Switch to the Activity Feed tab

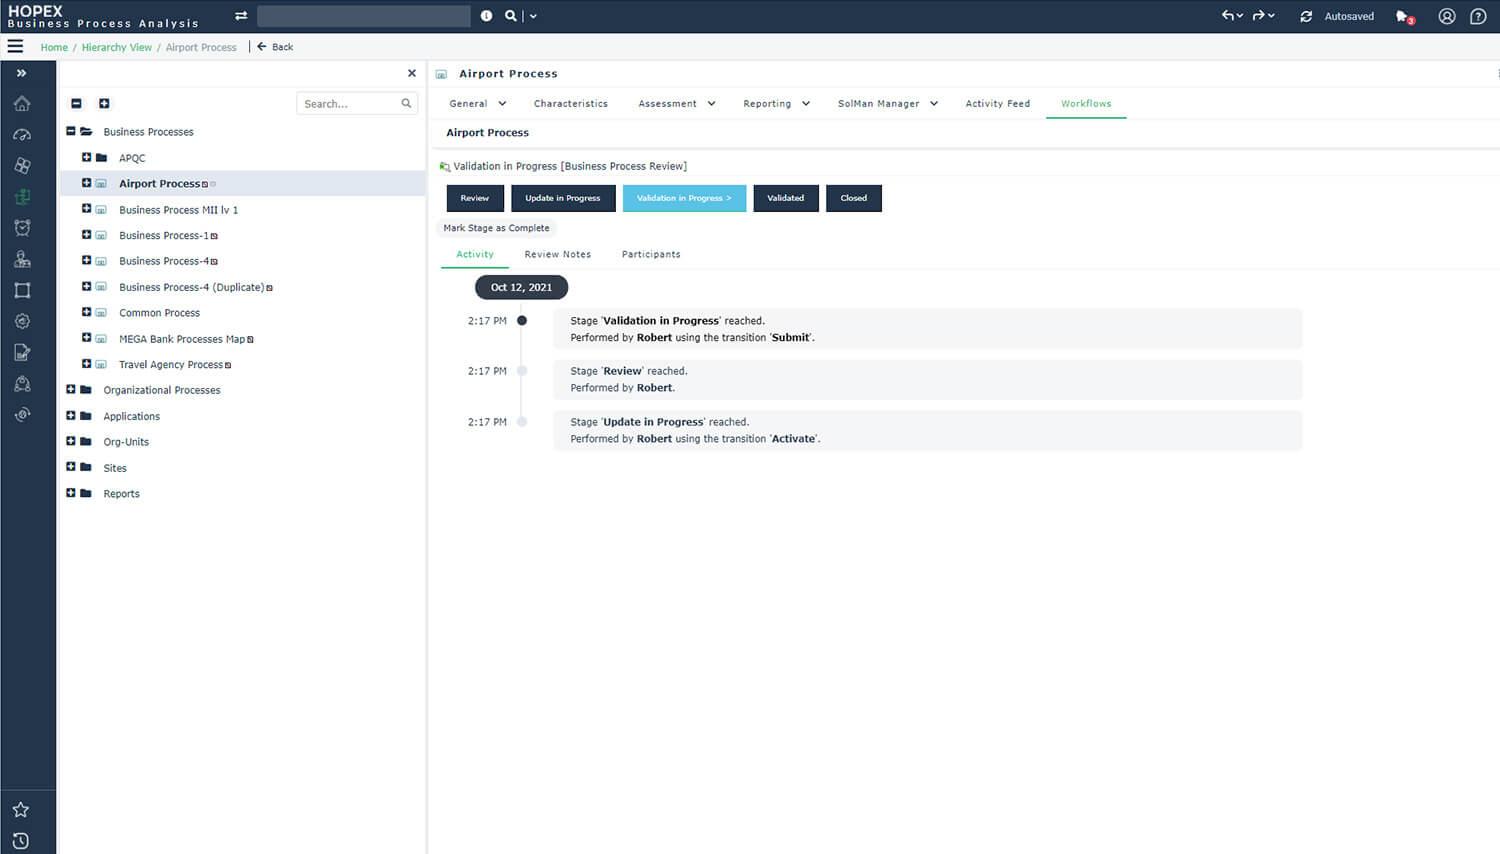[x=997, y=103]
